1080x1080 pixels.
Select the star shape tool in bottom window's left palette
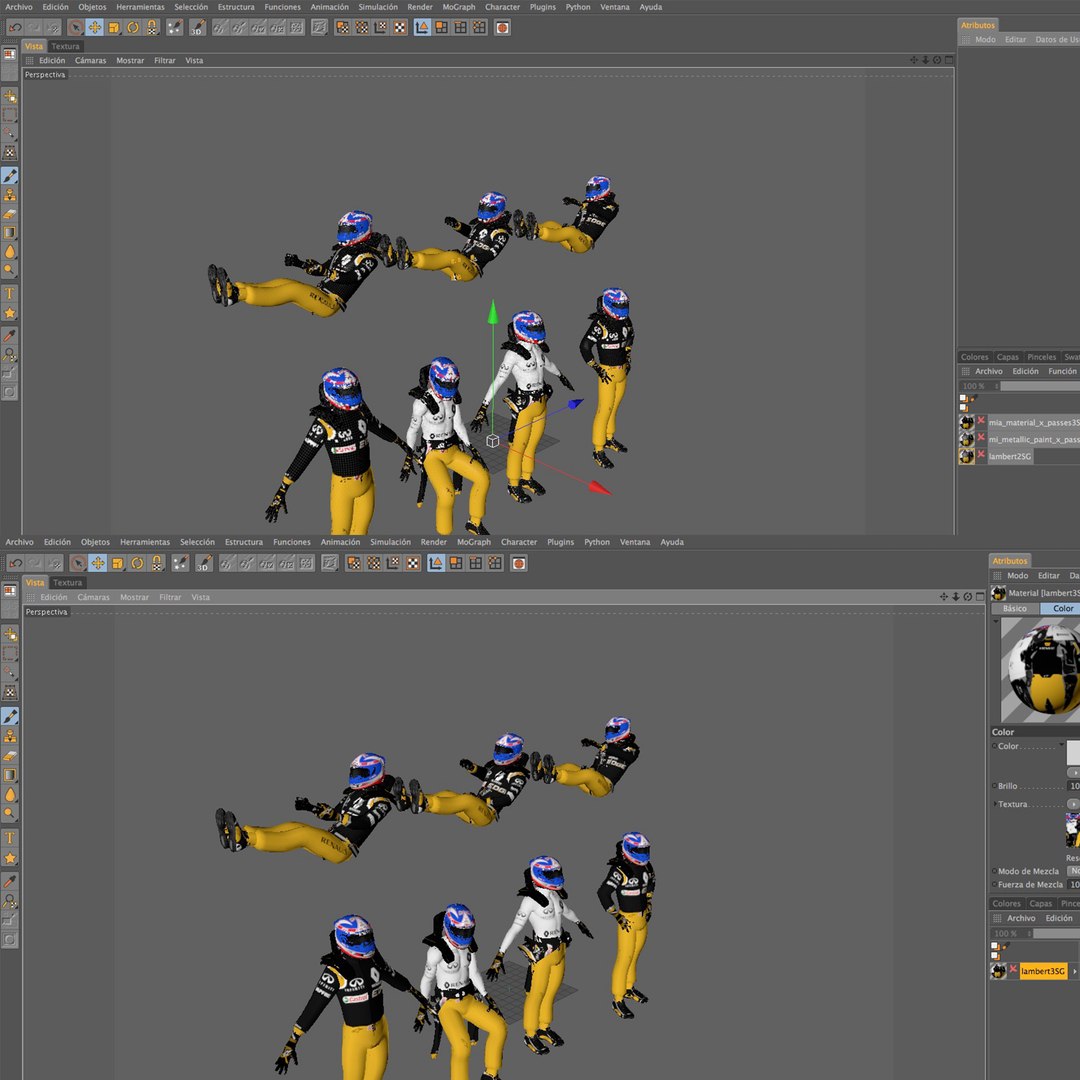[x=10, y=858]
